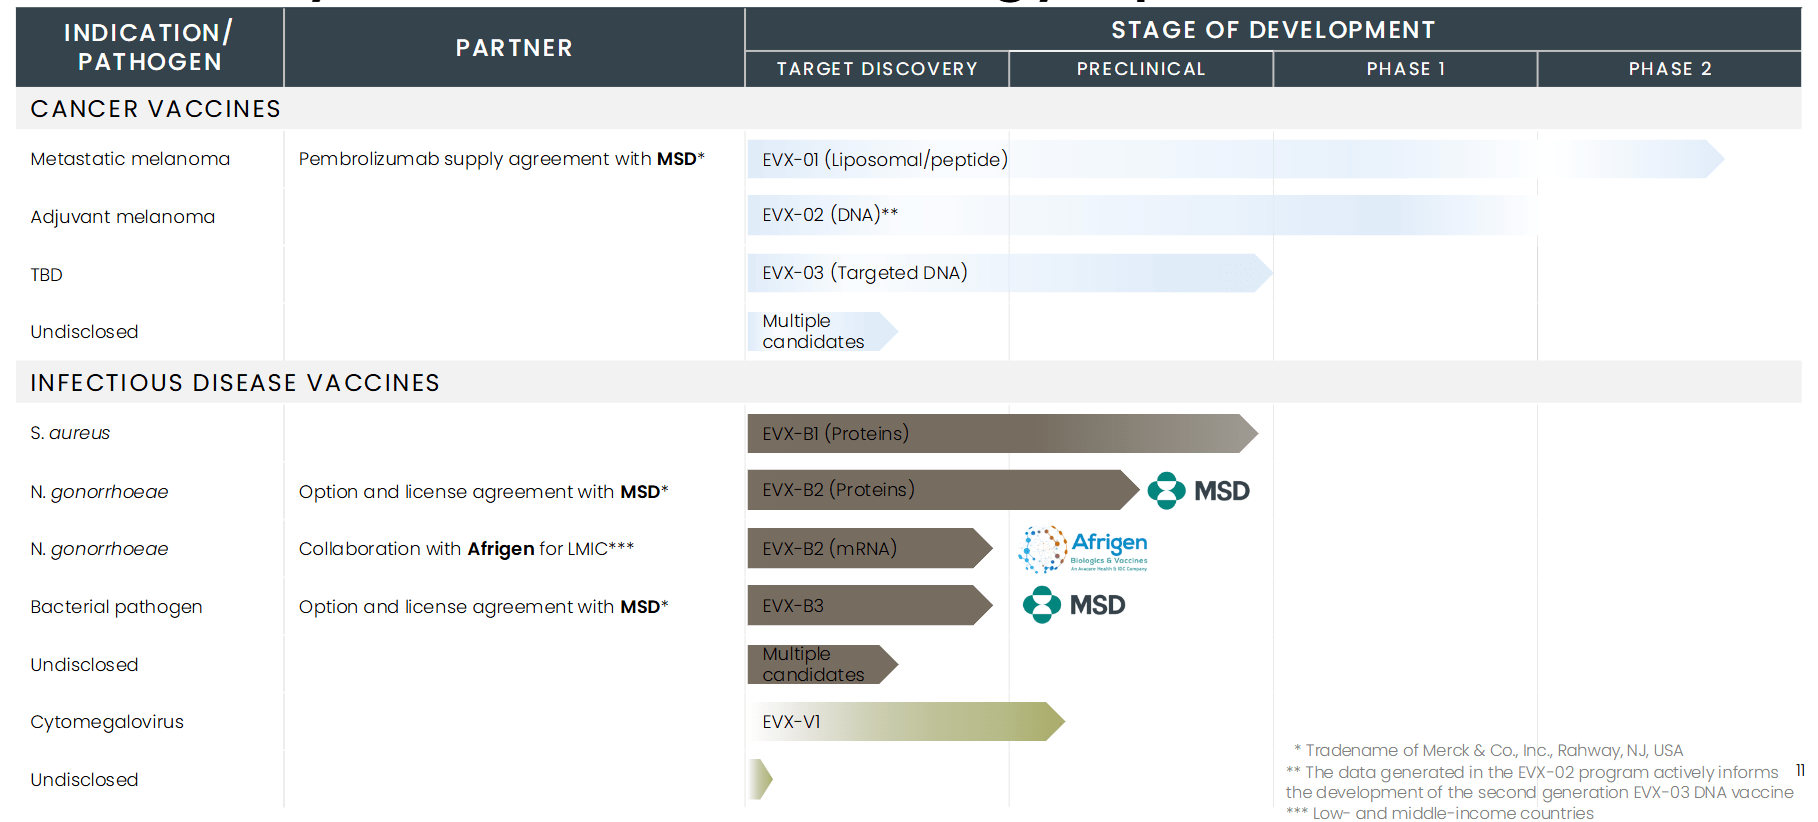Click the MSD logo beside EVX-B2 Proteins
1818x822 pixels.
(x=1198, y=491)
